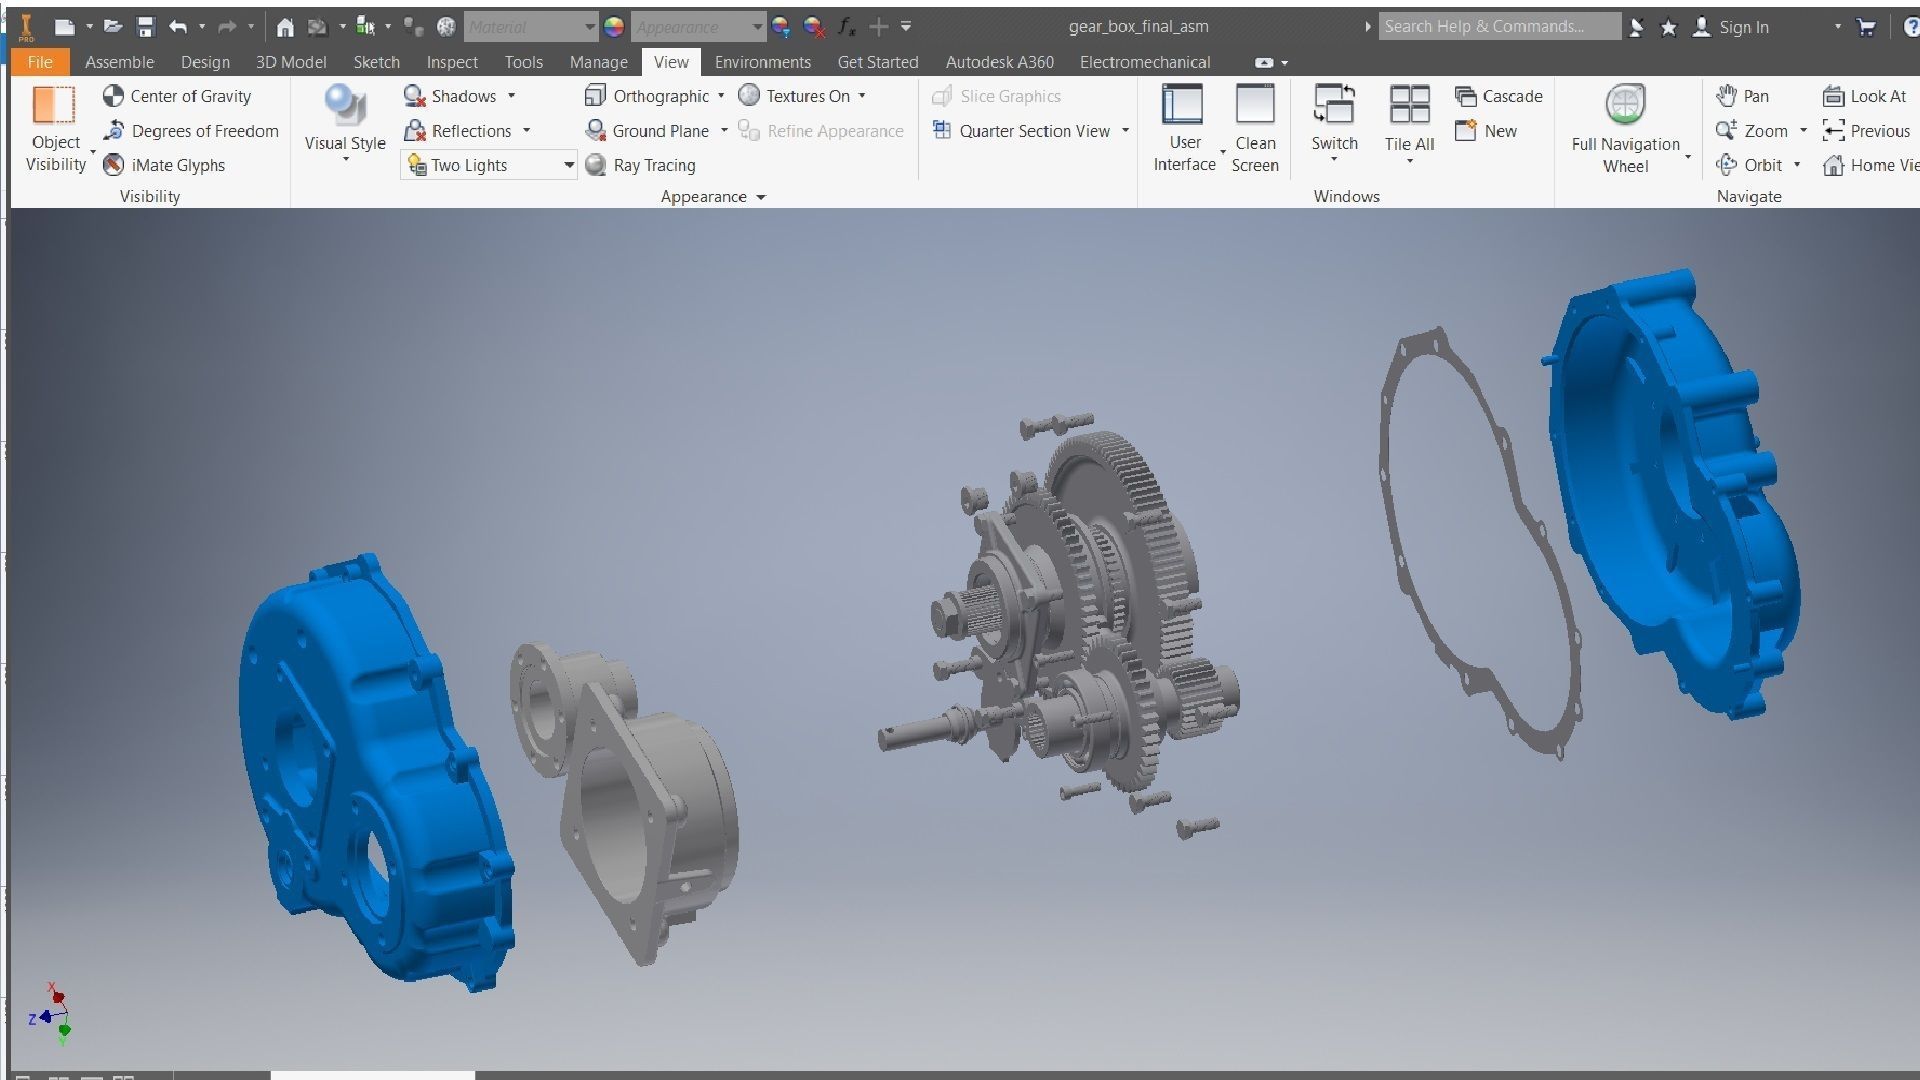The width and height of the screenshot is (1920, 1080).
Task: Click in the Search Help & Commands field
Action: click(x=1499, y=27)
